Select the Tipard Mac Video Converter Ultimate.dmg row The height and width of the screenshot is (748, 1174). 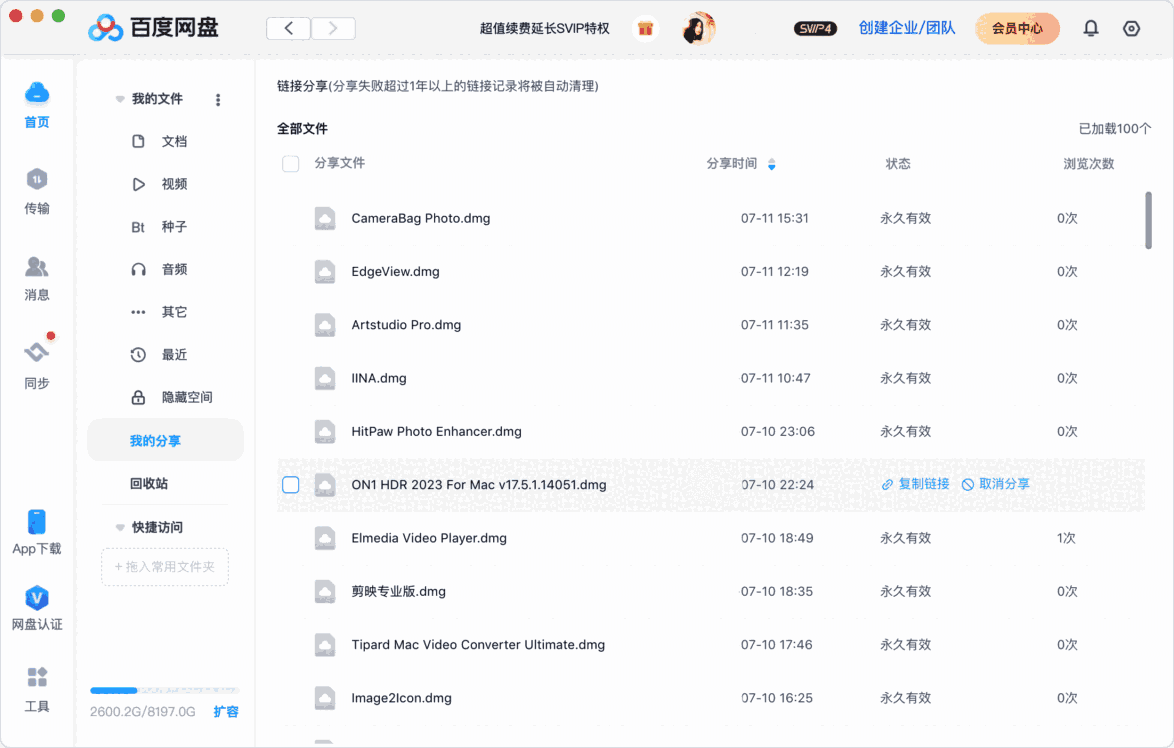tap(711, 645)
